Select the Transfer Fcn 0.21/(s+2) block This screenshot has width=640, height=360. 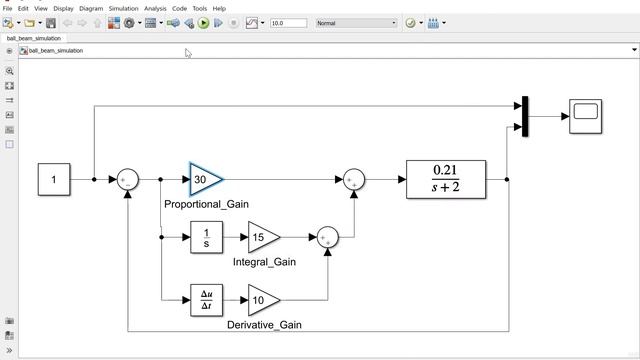click(446, 180)
